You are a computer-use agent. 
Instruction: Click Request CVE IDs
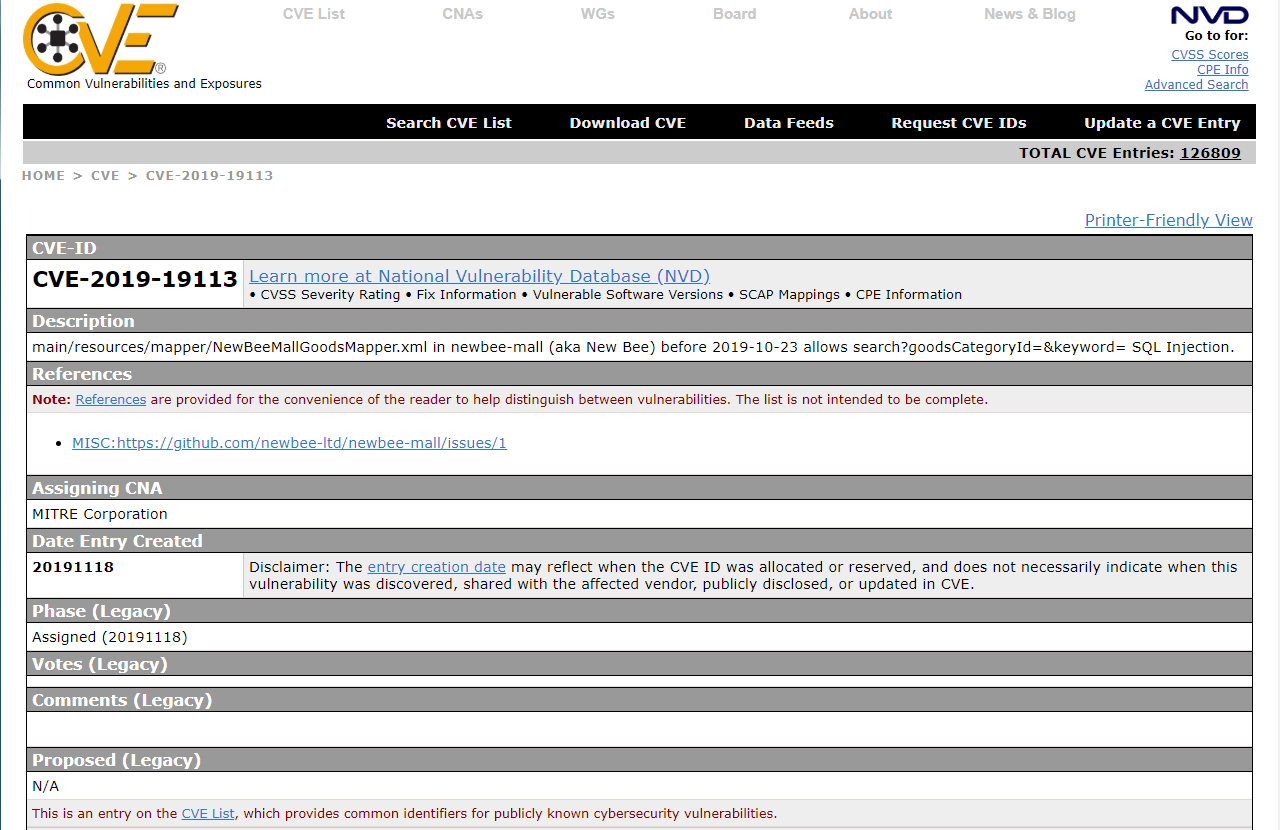[959, 123]
